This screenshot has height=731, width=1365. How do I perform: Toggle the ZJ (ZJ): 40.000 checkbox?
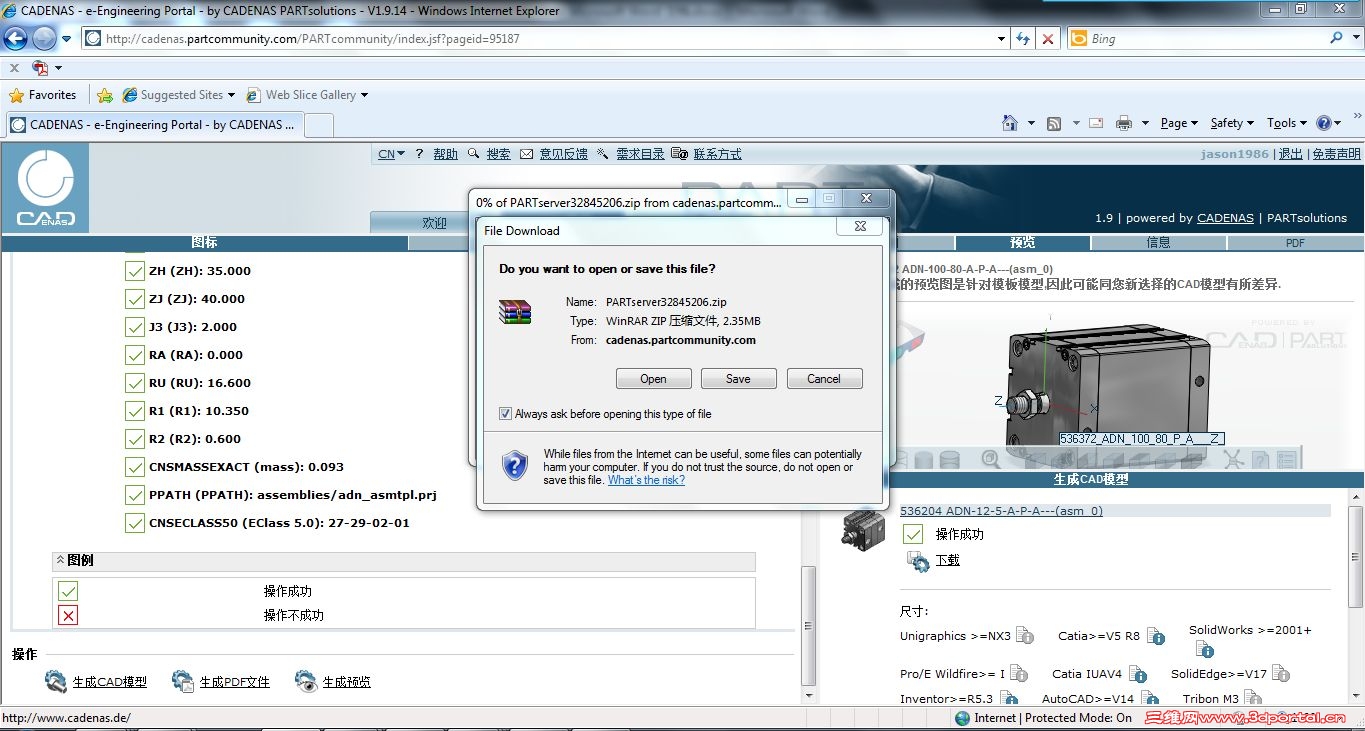pos(134,299)
